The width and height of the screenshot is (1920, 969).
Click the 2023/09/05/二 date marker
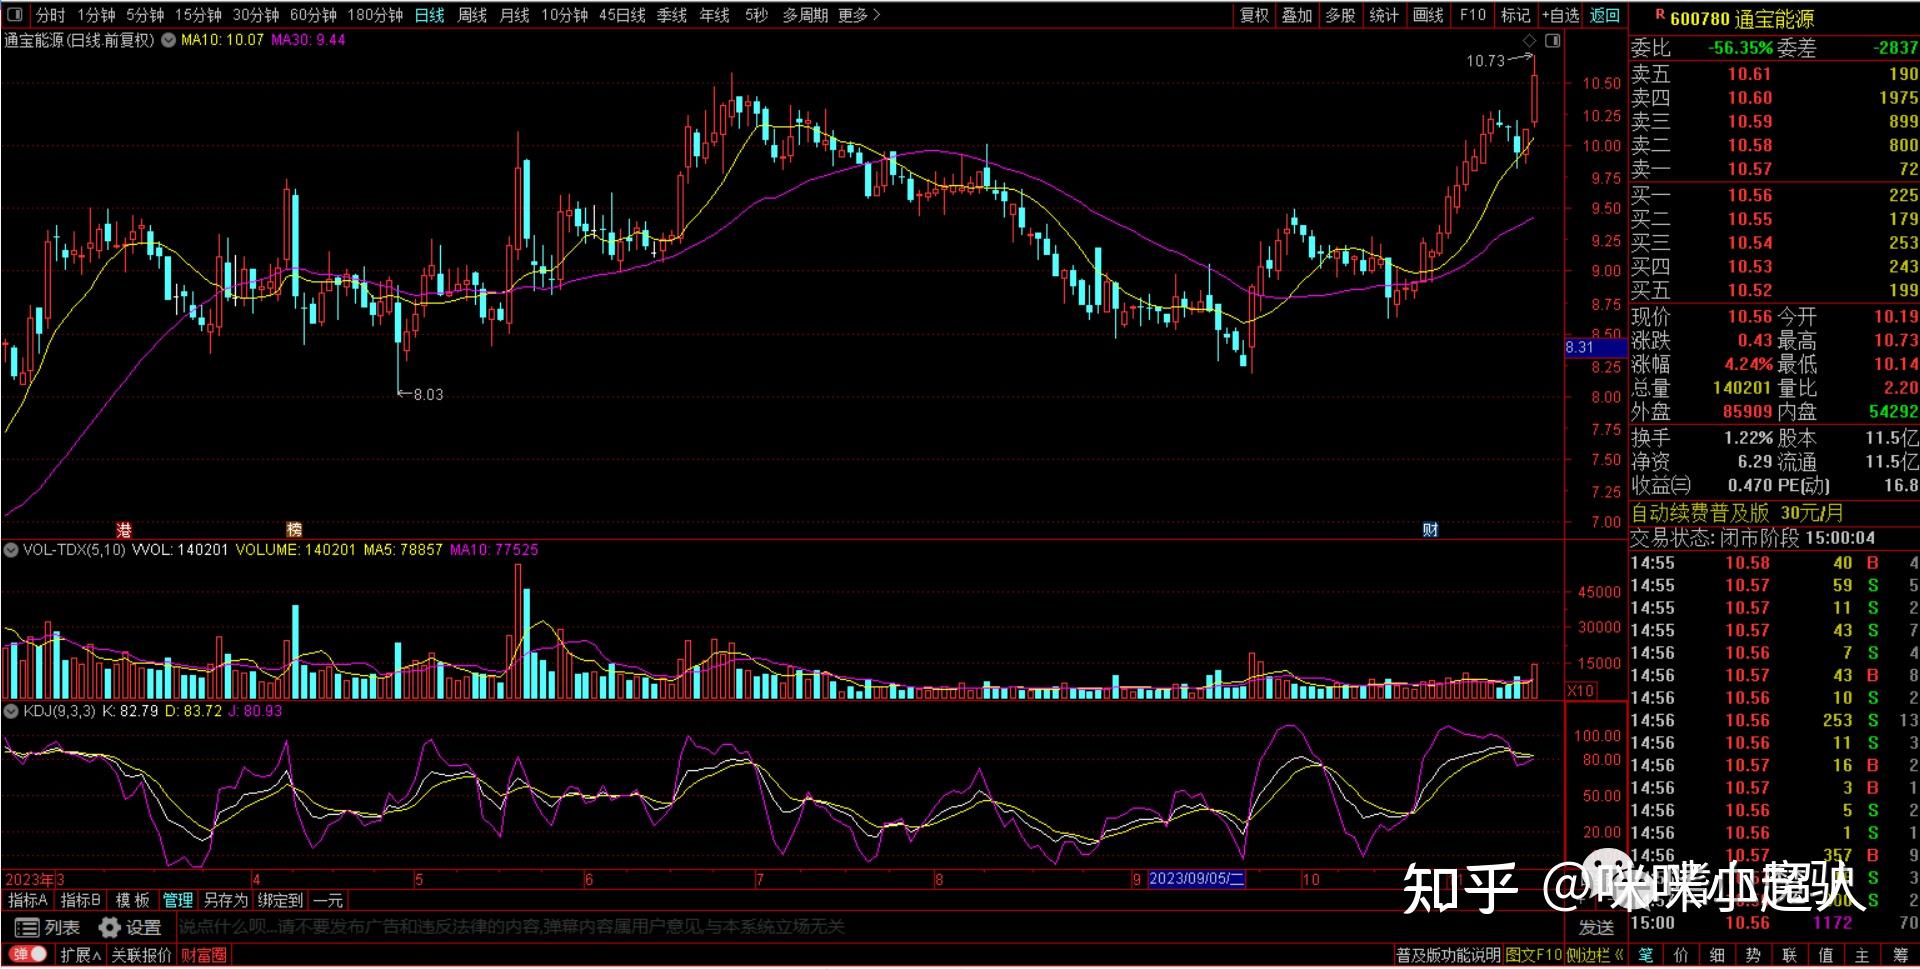click(x=1196, y=879)
